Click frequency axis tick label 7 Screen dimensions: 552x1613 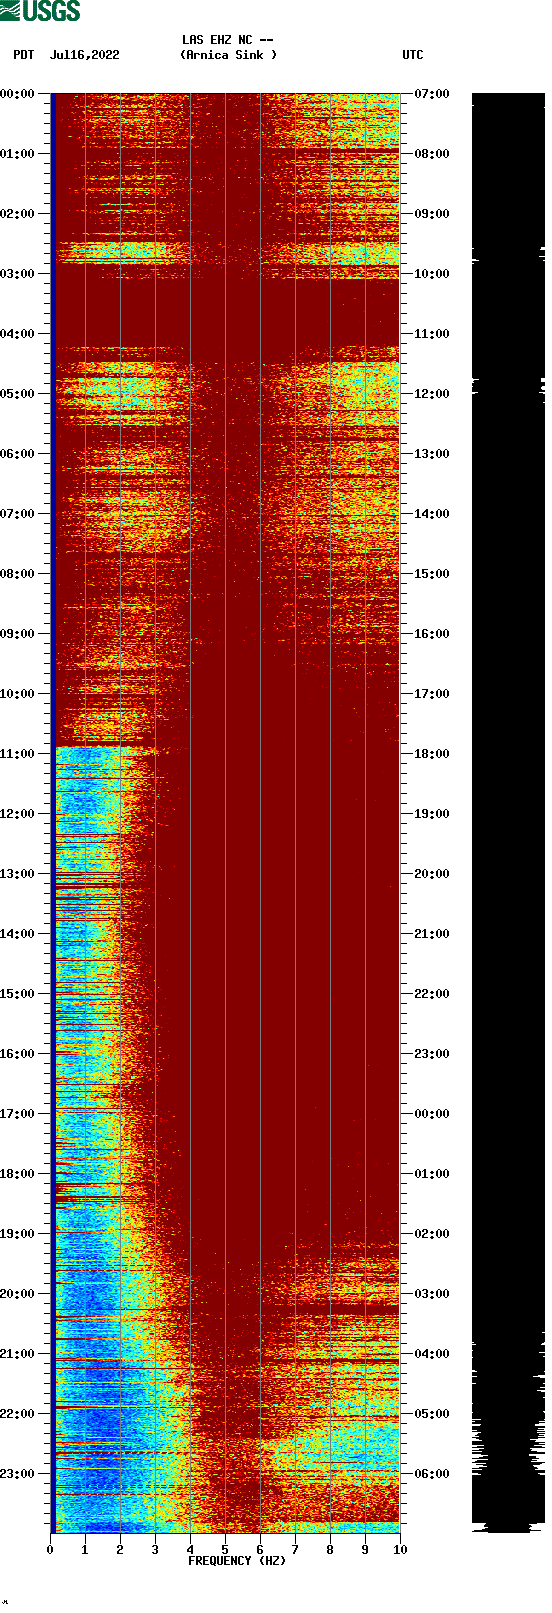(x=295, y=1550)
